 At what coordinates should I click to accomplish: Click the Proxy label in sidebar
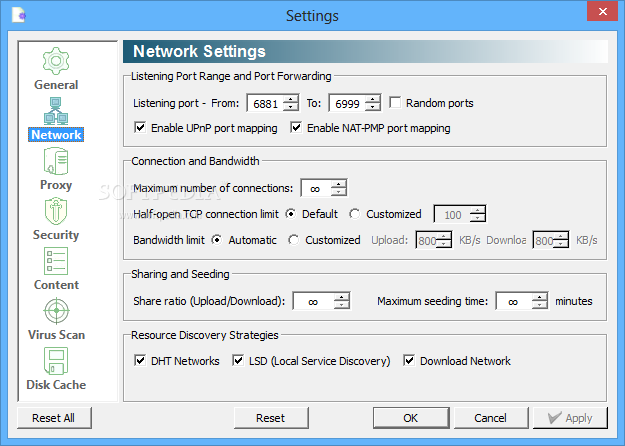pyautogui.click(x=56, y=185)
